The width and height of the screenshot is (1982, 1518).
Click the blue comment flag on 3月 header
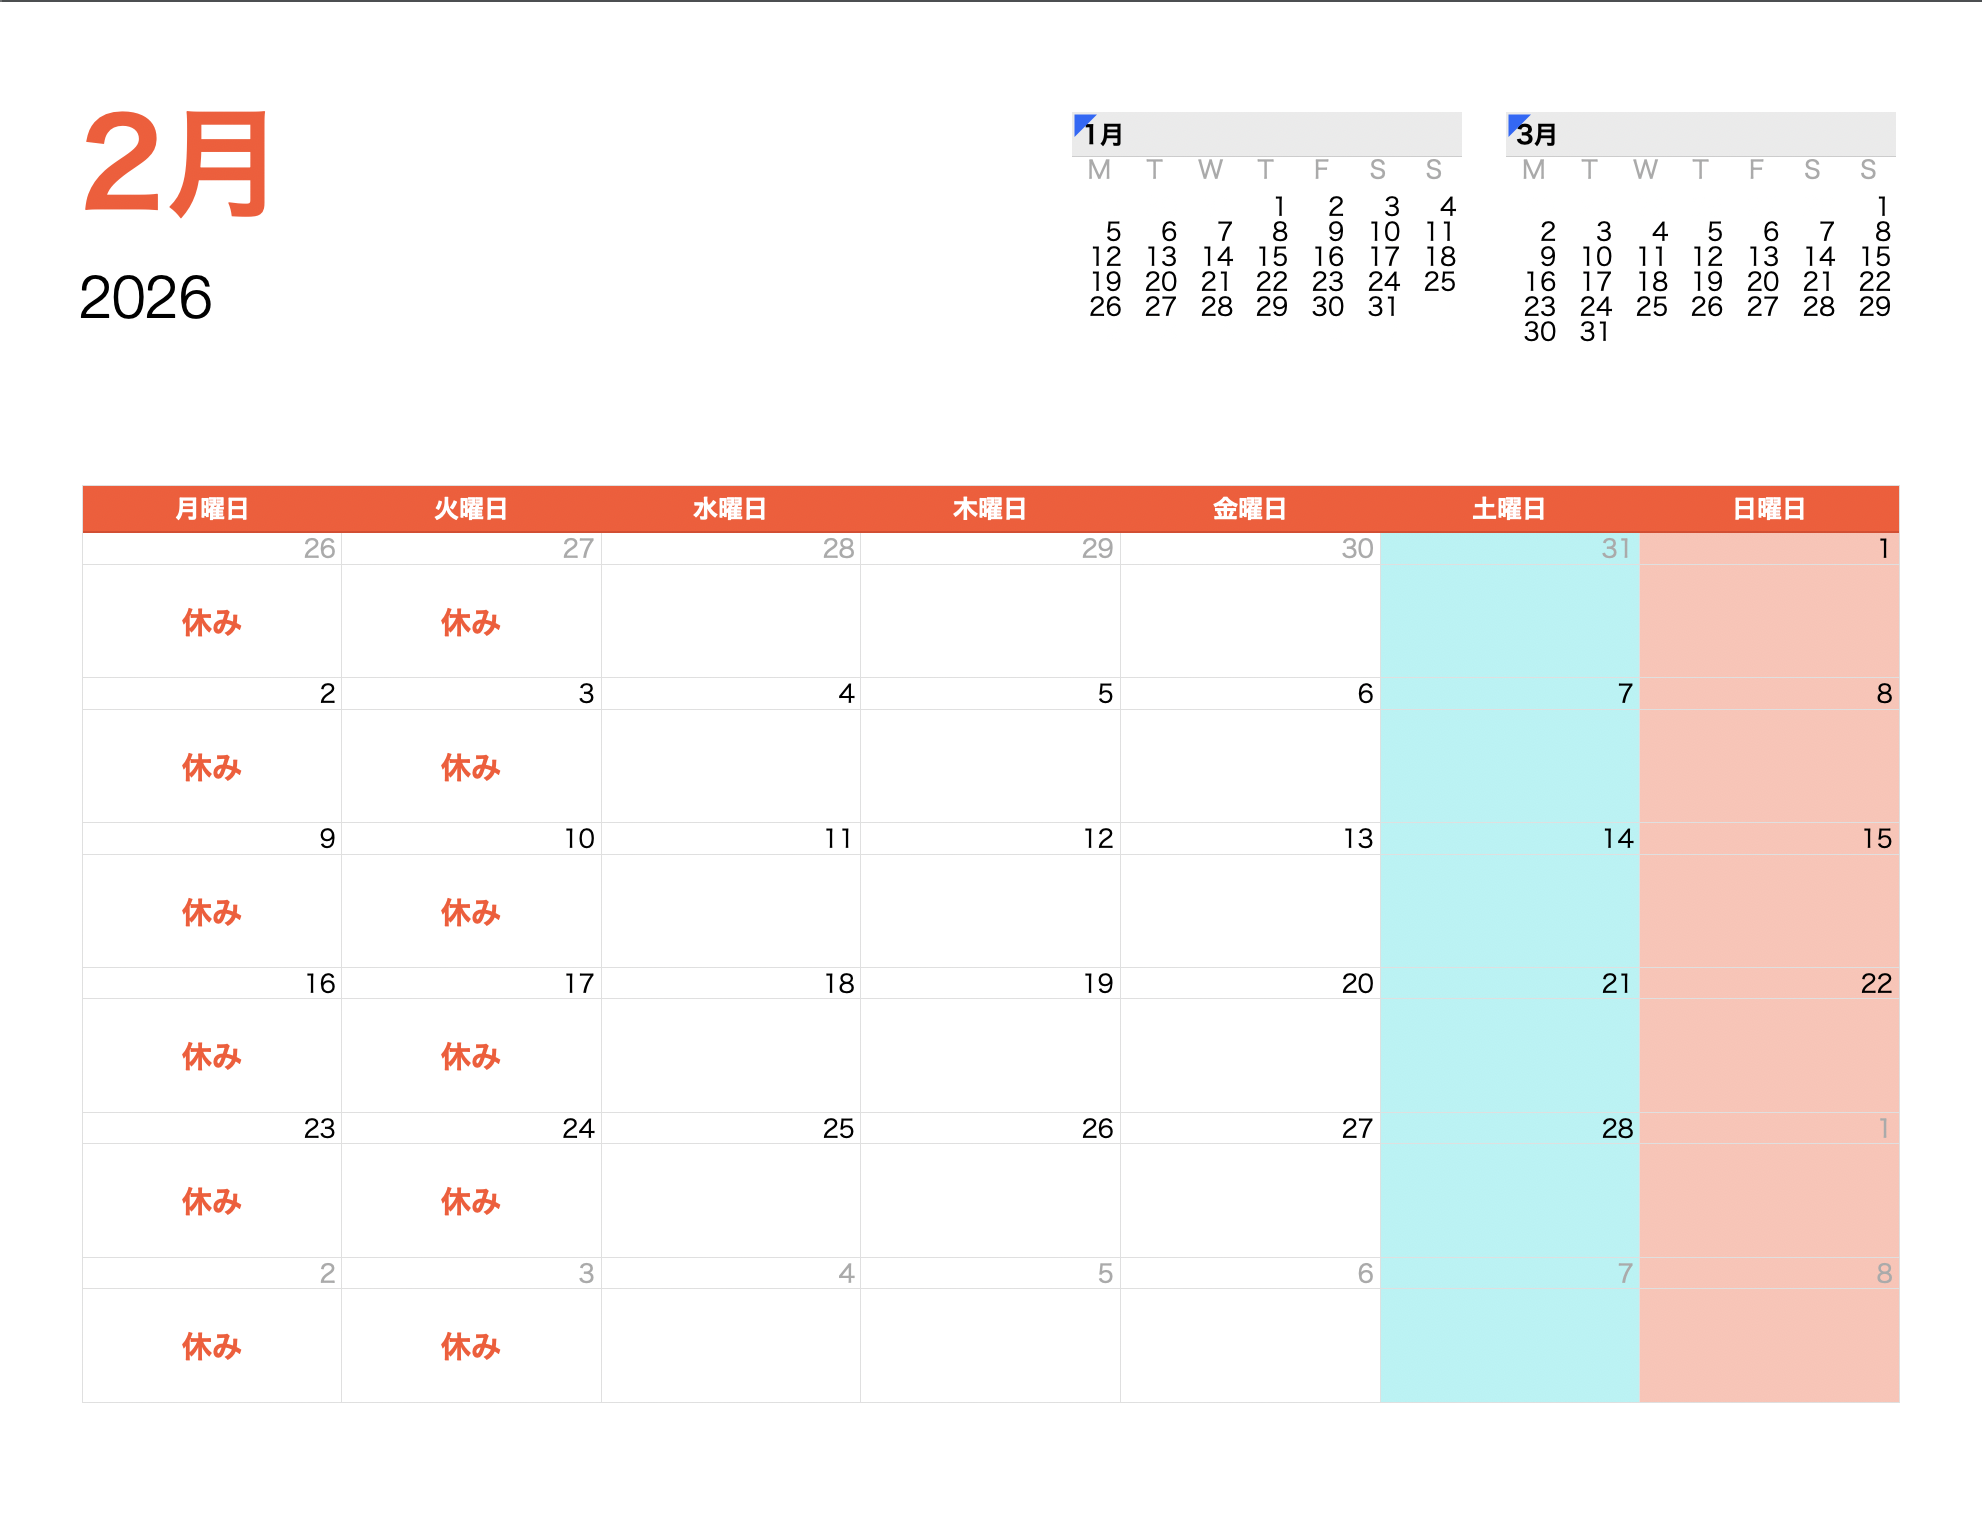click(1516, 122)
